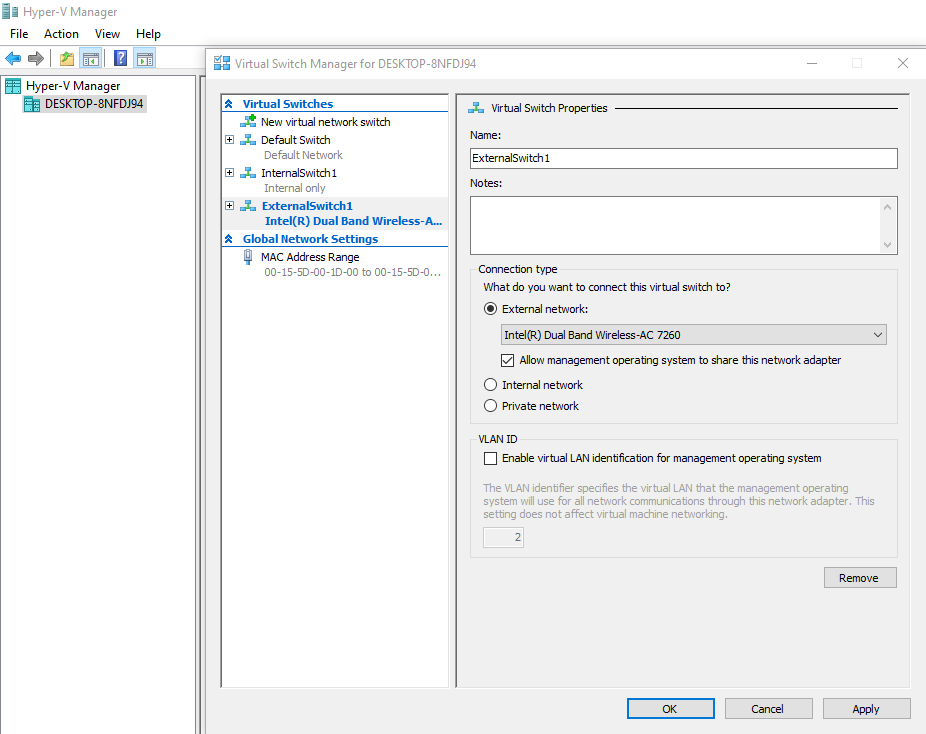The height and width of the screenshot is (734, 926).
Task: Collapse the Global Network Settings section
Action: 229,239
